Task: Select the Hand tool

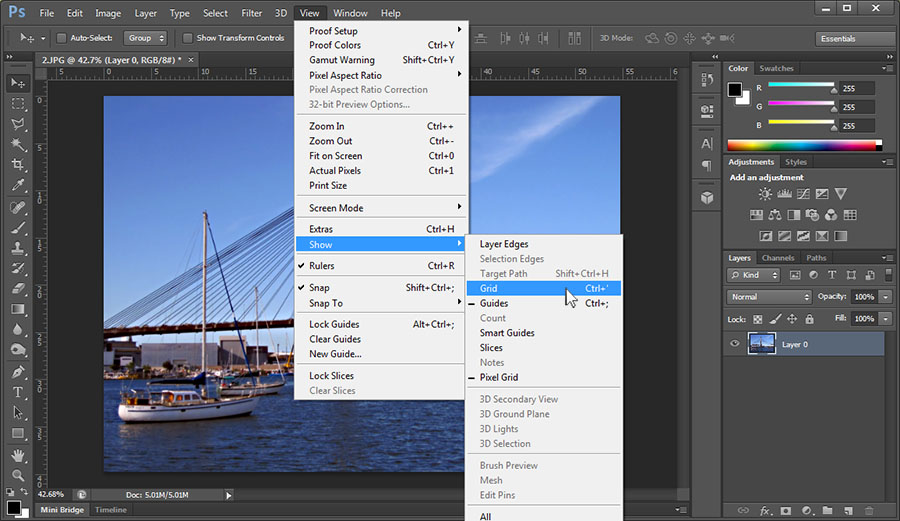Action: [18, 455]
